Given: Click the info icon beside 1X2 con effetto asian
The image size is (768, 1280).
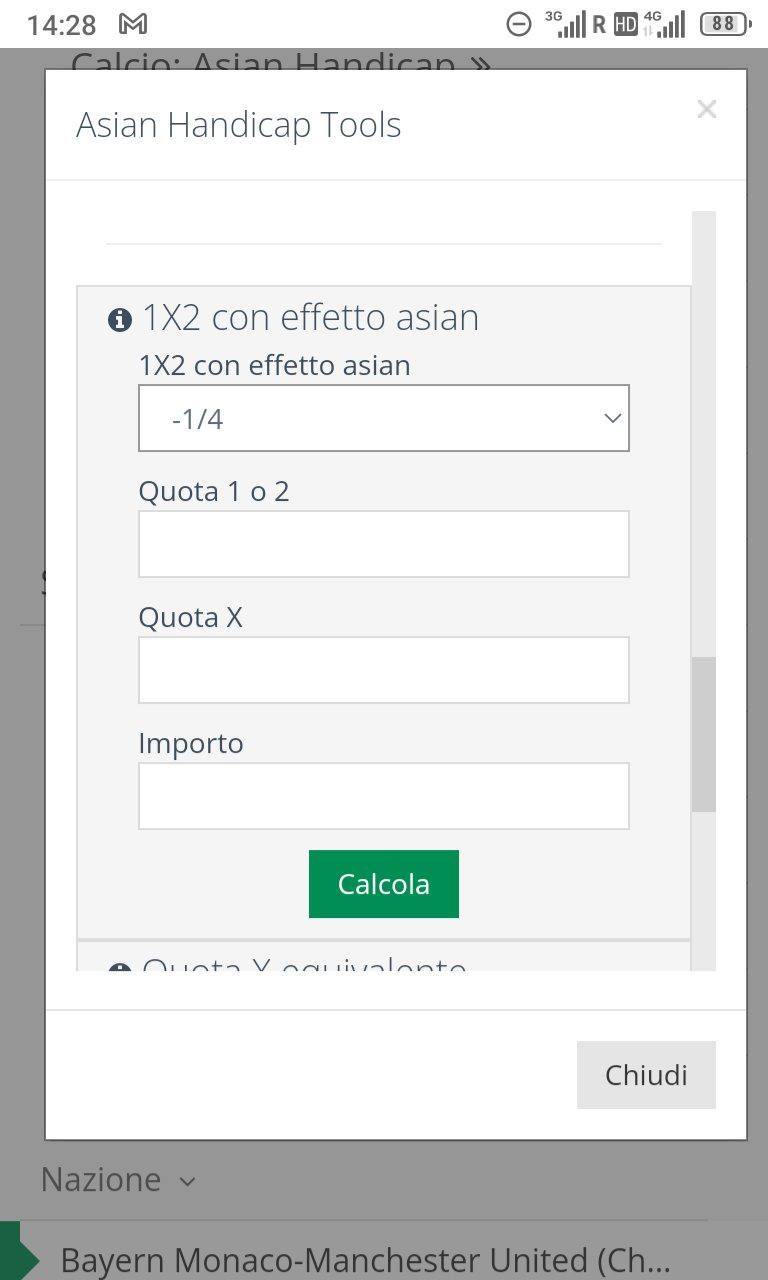Looking at the screenshot, I should 120,320.
